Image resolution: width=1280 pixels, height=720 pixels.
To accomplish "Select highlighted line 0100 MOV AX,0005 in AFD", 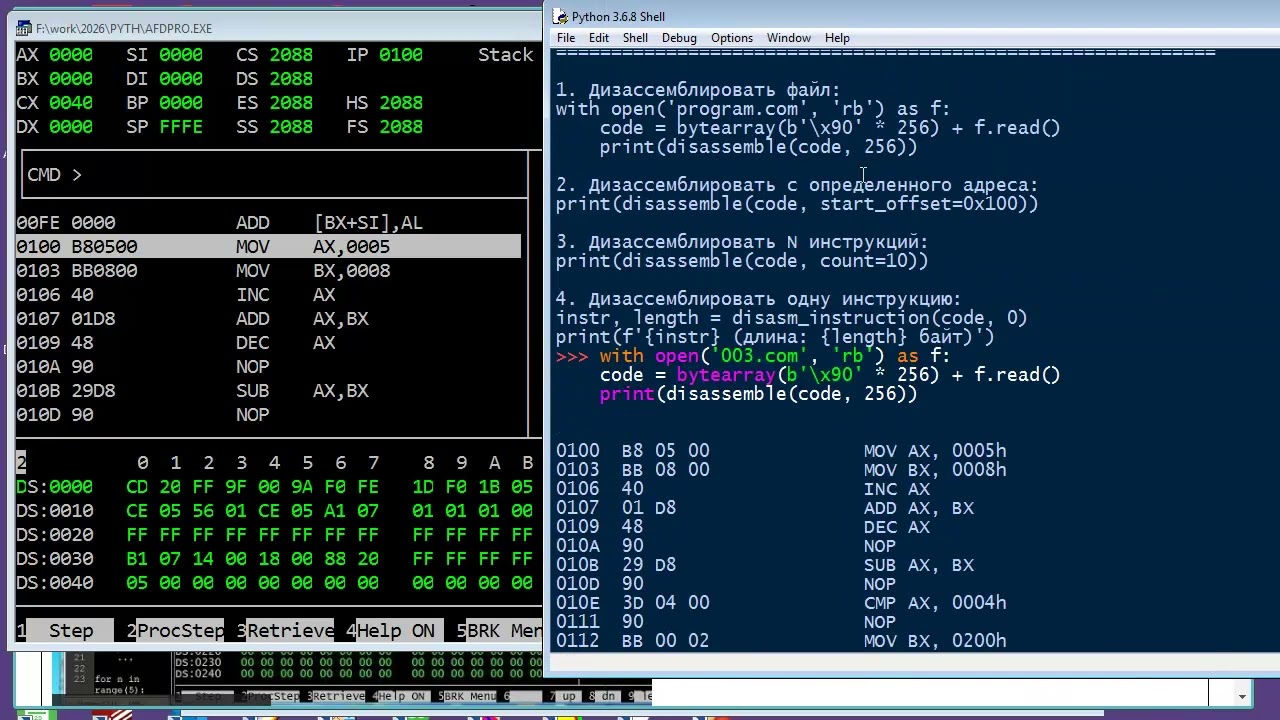I will (268, 247).
